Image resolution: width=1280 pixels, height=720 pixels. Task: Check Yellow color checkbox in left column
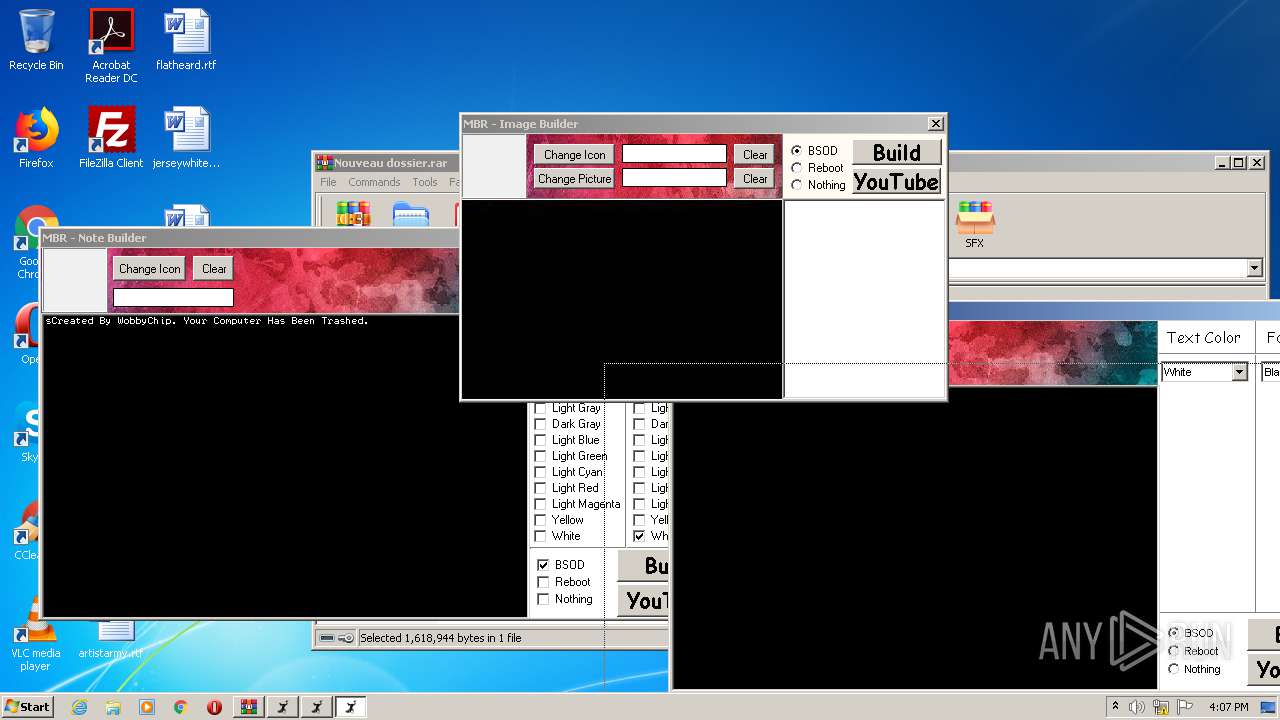(x=540, y=520)
